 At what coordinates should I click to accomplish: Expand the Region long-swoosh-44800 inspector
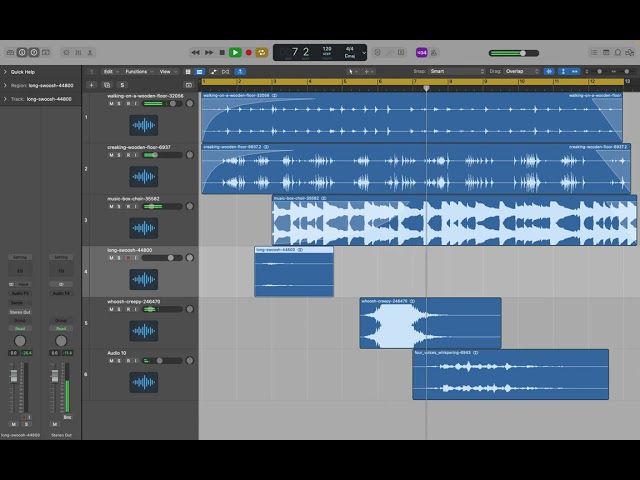click(5, 85)
